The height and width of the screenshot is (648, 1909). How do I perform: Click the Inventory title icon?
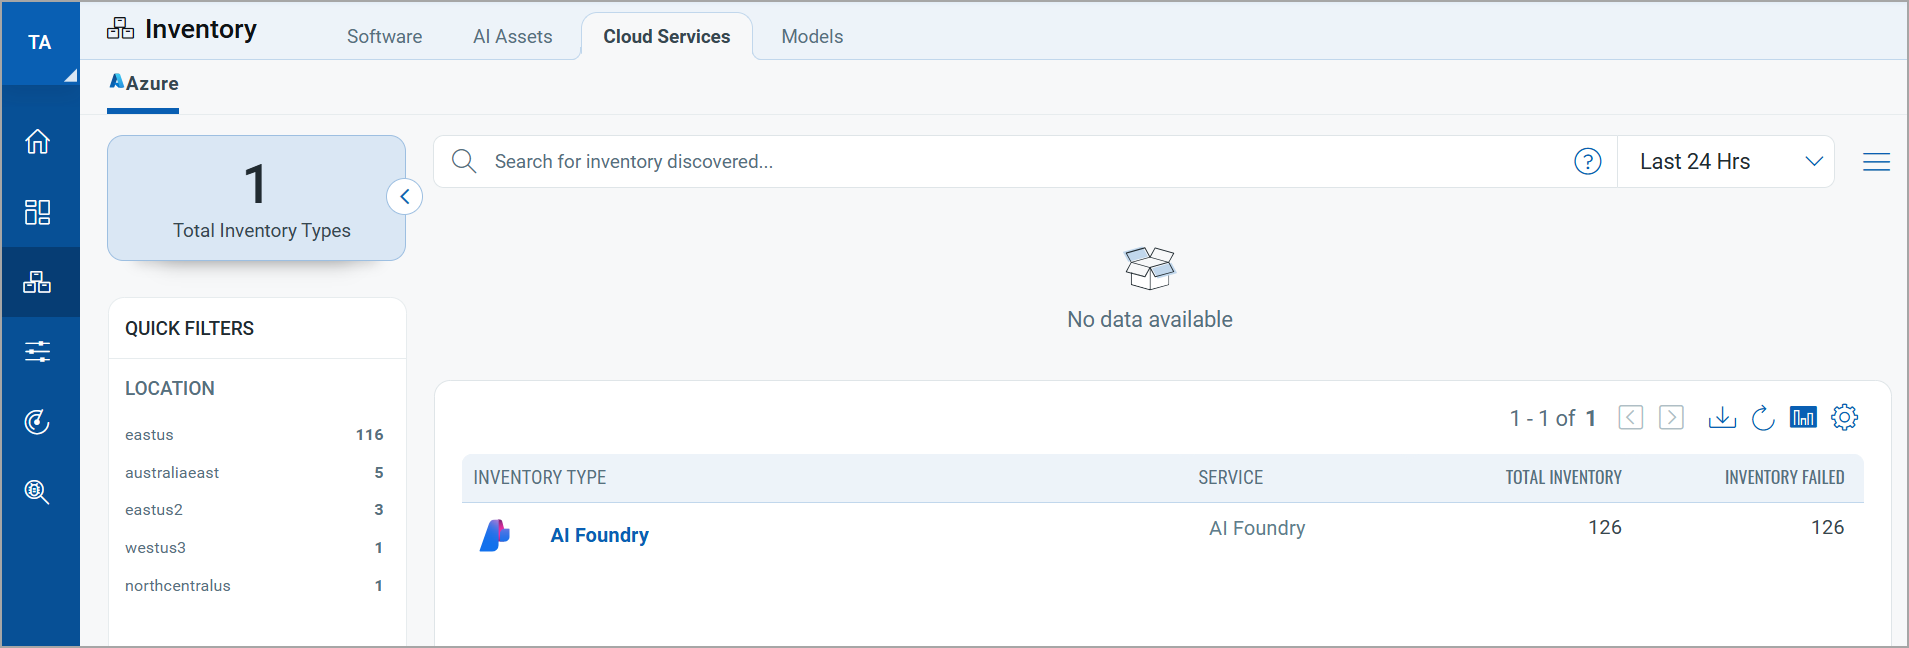120,29
